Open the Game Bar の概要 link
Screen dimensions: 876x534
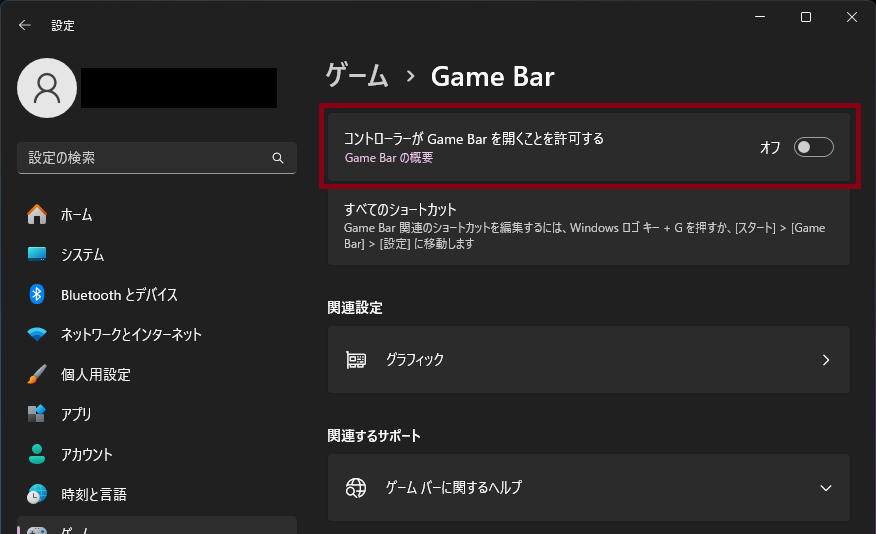pos(388,158)
